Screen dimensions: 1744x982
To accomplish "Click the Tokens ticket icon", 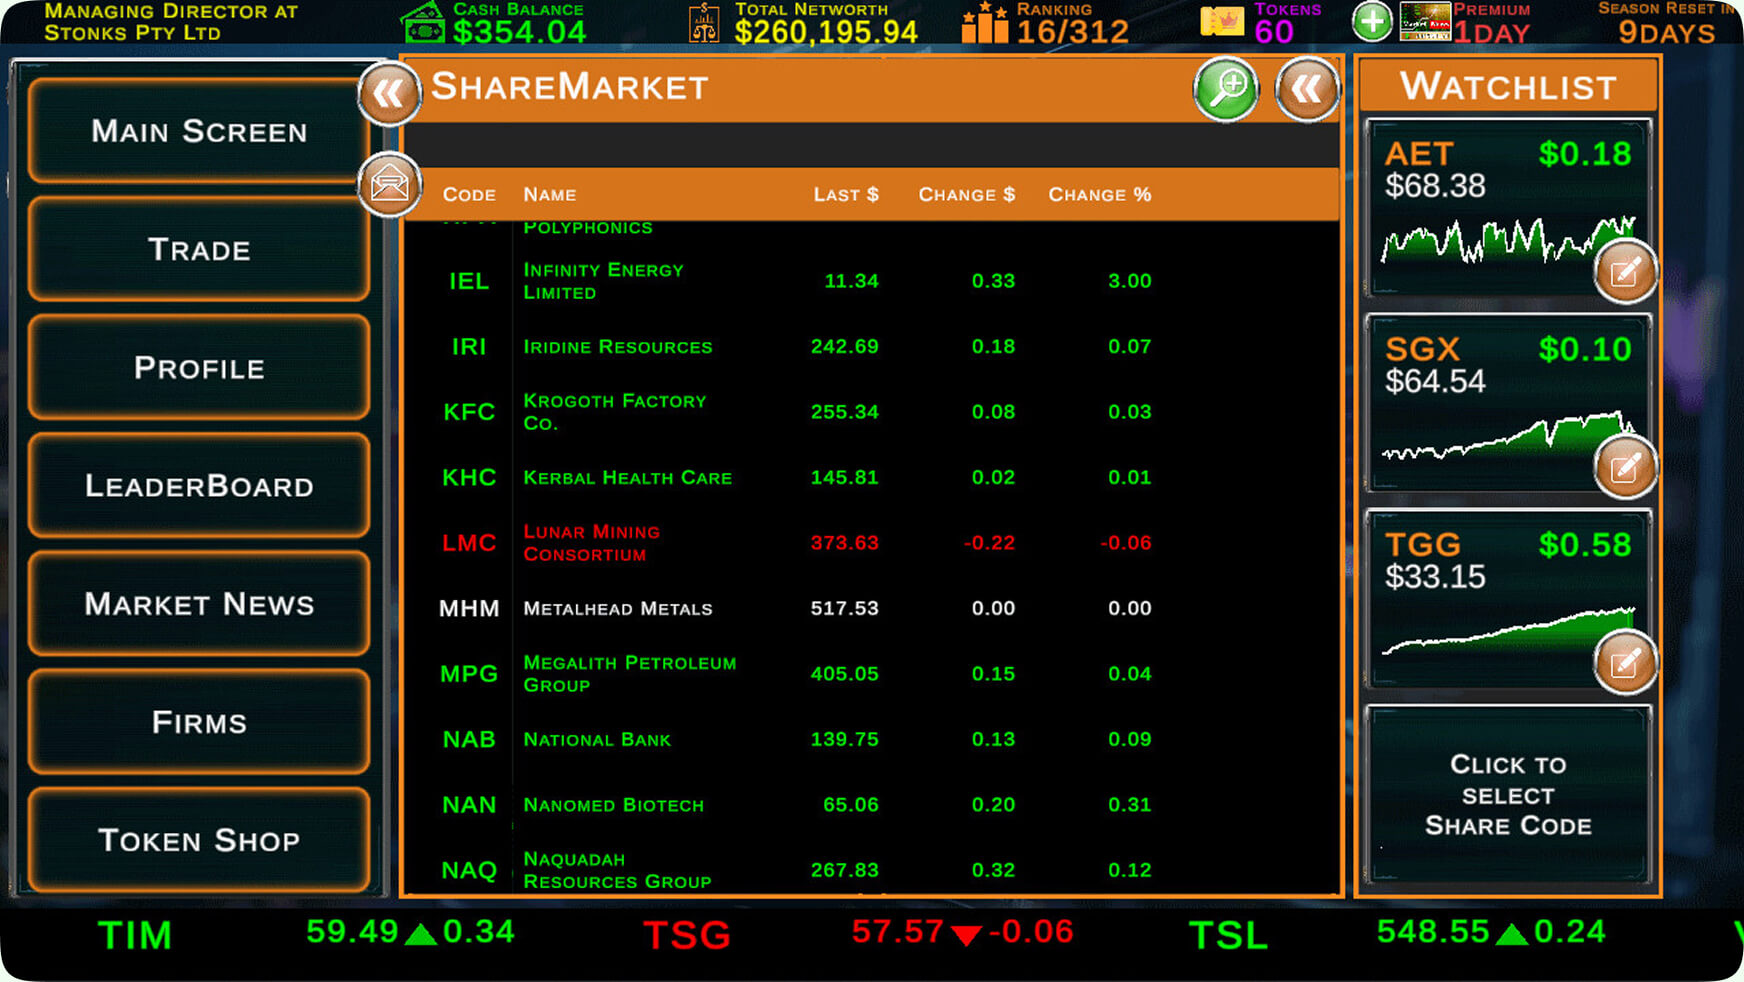I will click(1221, 20).
